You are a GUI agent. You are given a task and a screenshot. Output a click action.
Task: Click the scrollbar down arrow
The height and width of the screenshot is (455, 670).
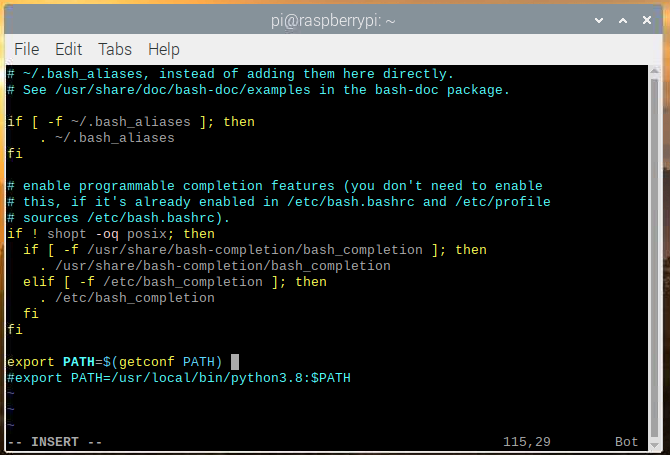pyautogui.click(x=654, y=446)
